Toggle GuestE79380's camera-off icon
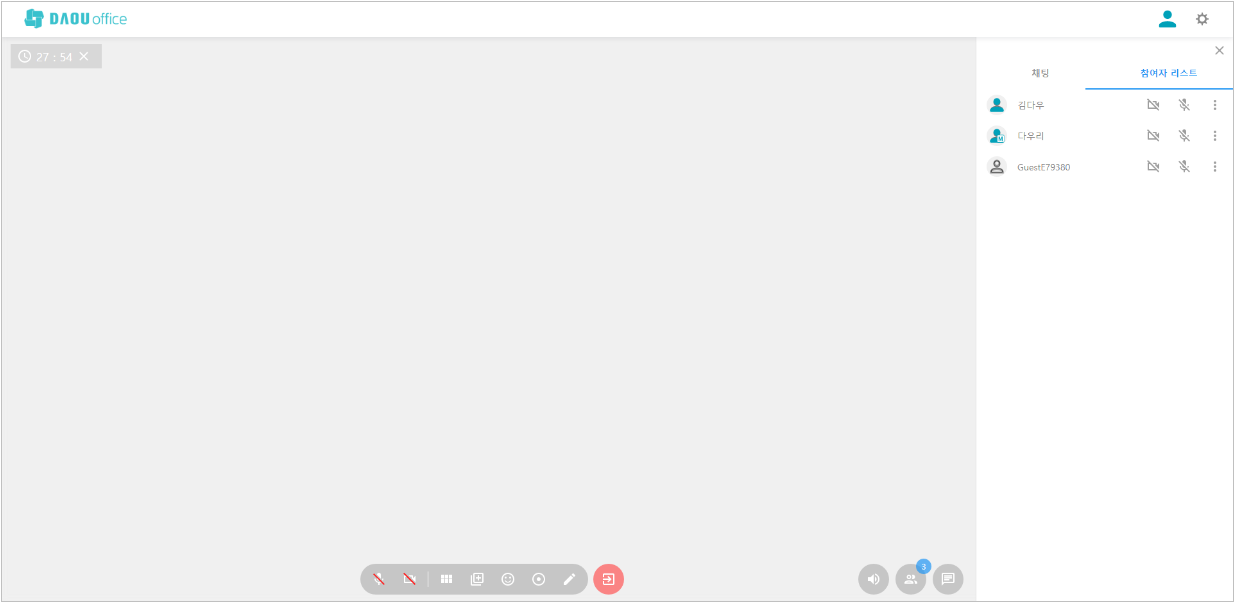The width and height of the screenshot is (1234, 602). tap(1153, 167)
